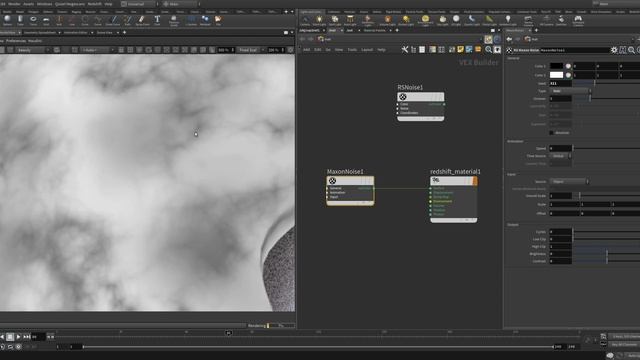Select the Sphere shelf tool
The height and width of the screenshot is (360, 640).
pyautogui.click(x=7, y=20)
